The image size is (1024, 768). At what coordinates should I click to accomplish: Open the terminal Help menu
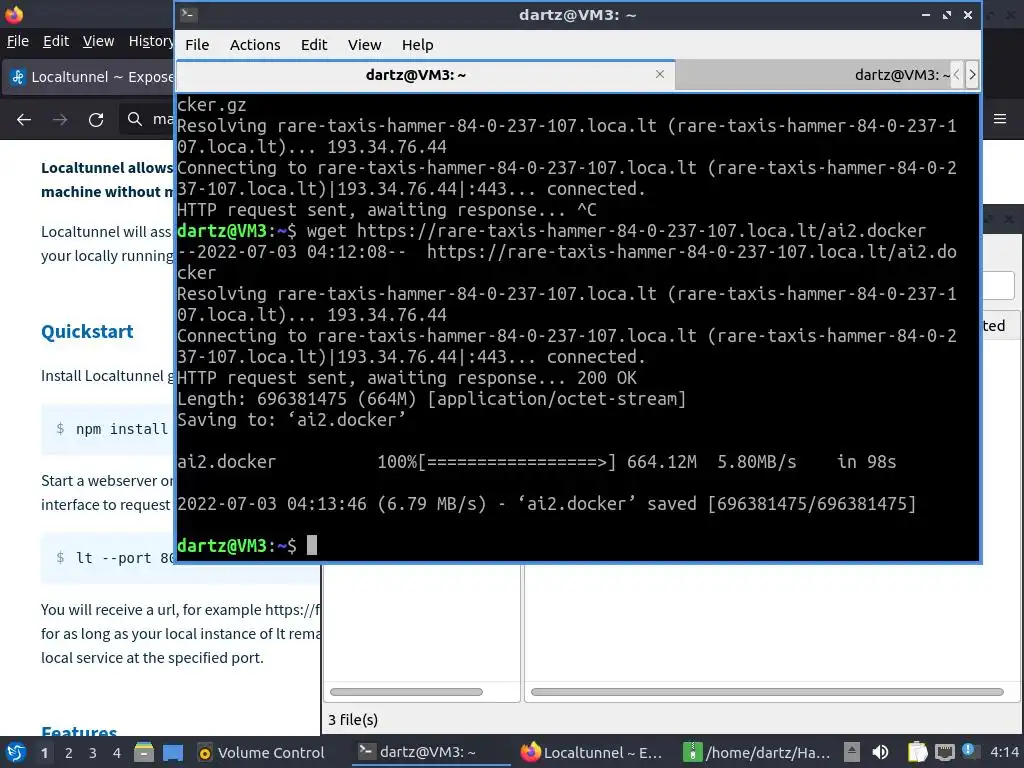coord(417,44)
